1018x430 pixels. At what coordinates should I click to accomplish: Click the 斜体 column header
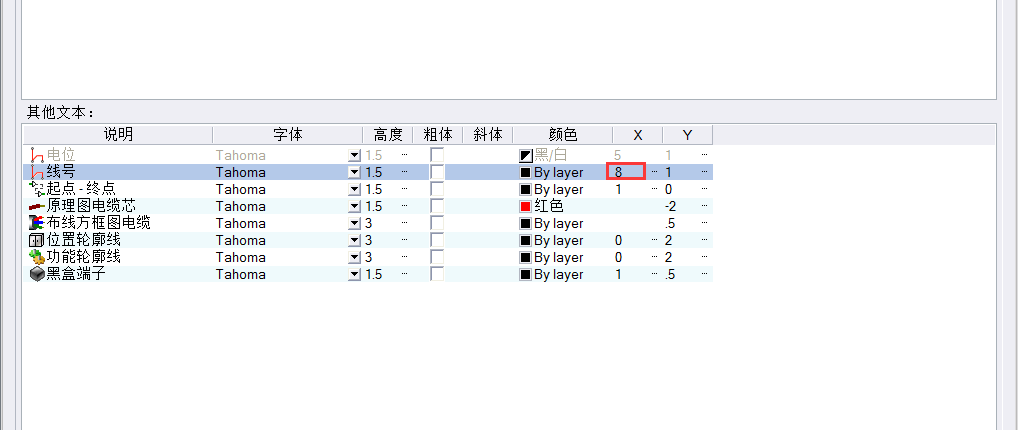[488, 134]
